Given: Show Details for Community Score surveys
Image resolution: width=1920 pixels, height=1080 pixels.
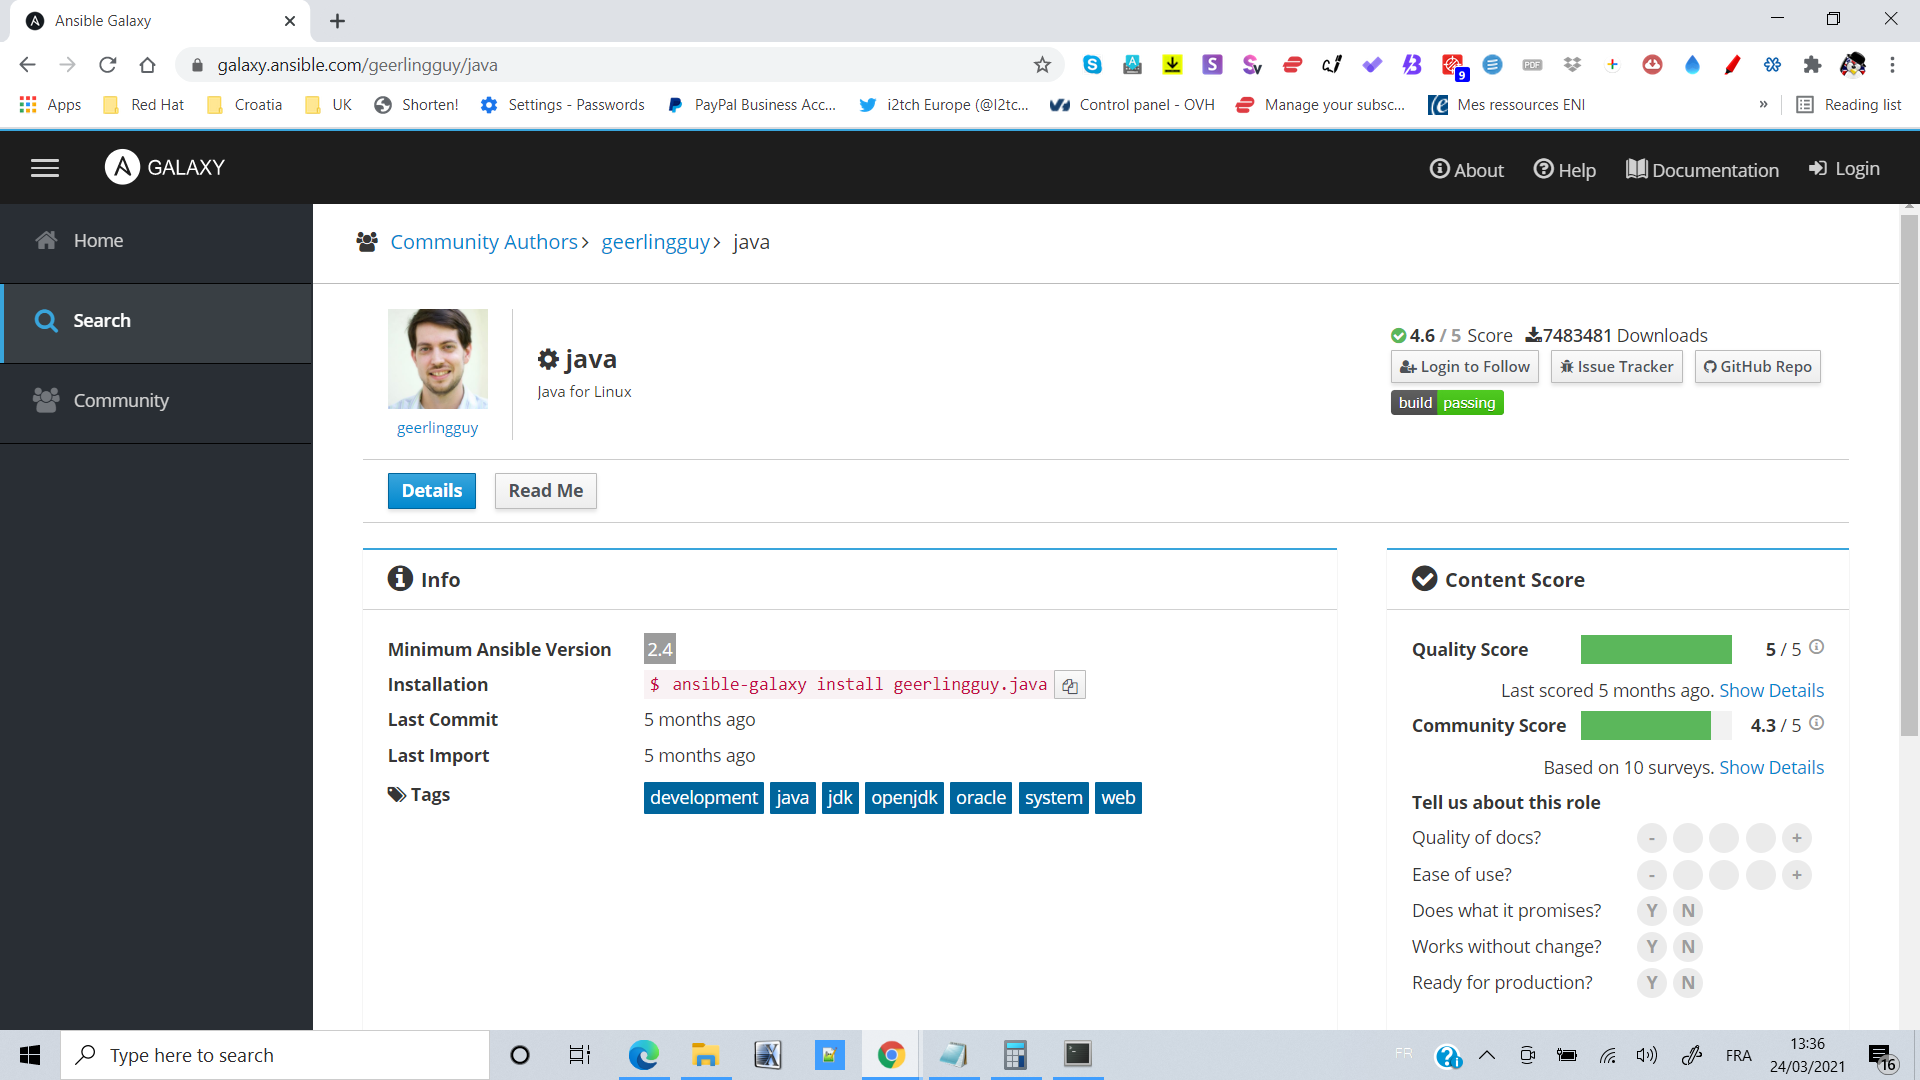Looking at the screenshot, I should coord(1771,768).
